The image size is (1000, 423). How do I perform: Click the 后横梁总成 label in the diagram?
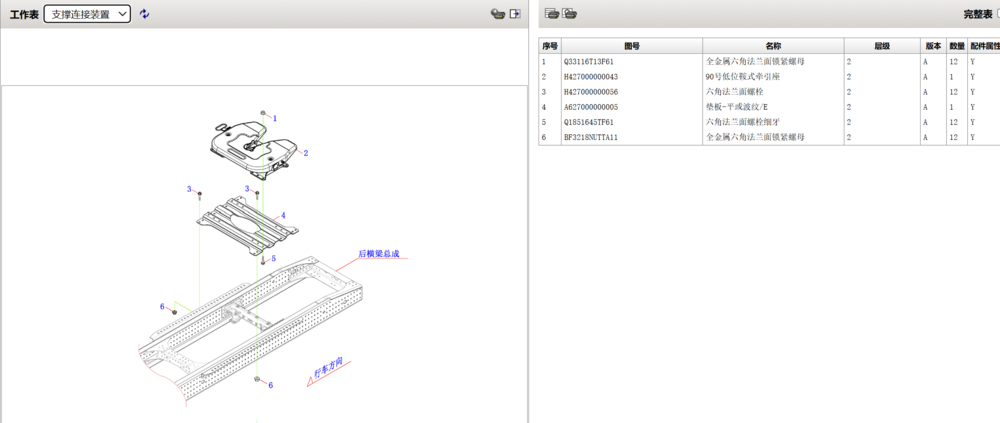tap(379, 254)
